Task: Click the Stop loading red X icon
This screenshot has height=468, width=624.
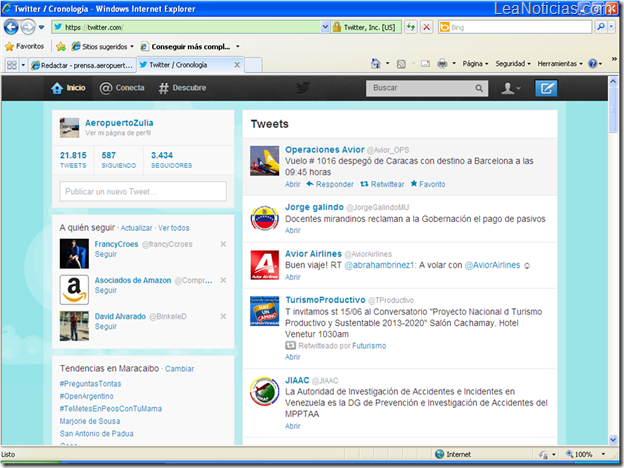Action: tap(427, 27)
